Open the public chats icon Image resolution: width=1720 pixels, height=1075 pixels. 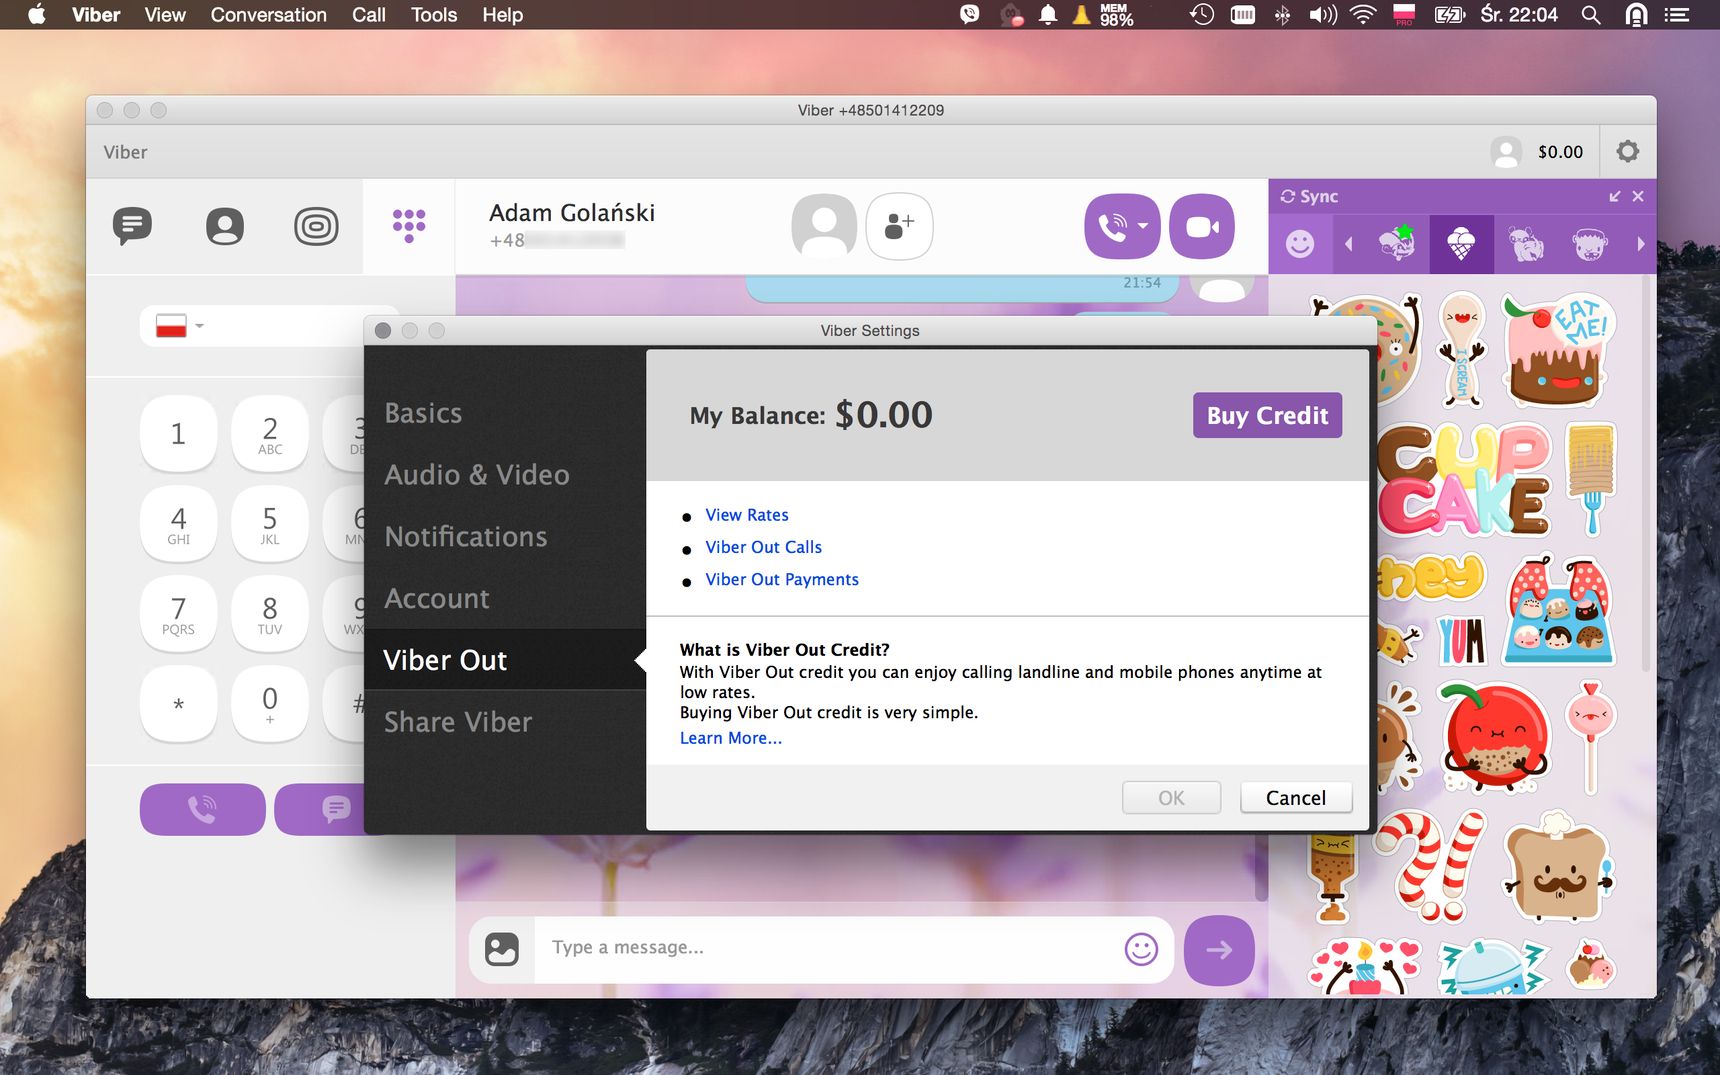[x=316, y=226]
